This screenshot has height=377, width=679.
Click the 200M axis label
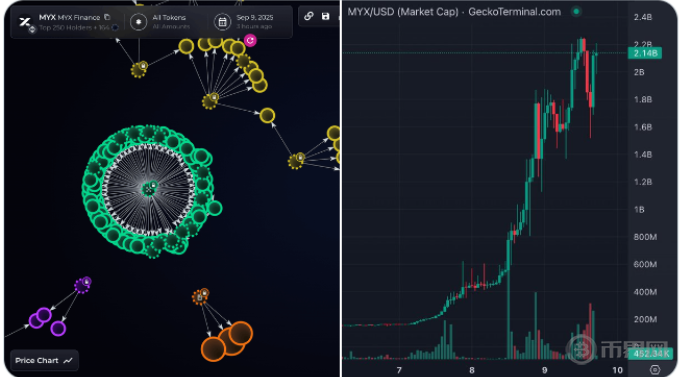[645, 319]
